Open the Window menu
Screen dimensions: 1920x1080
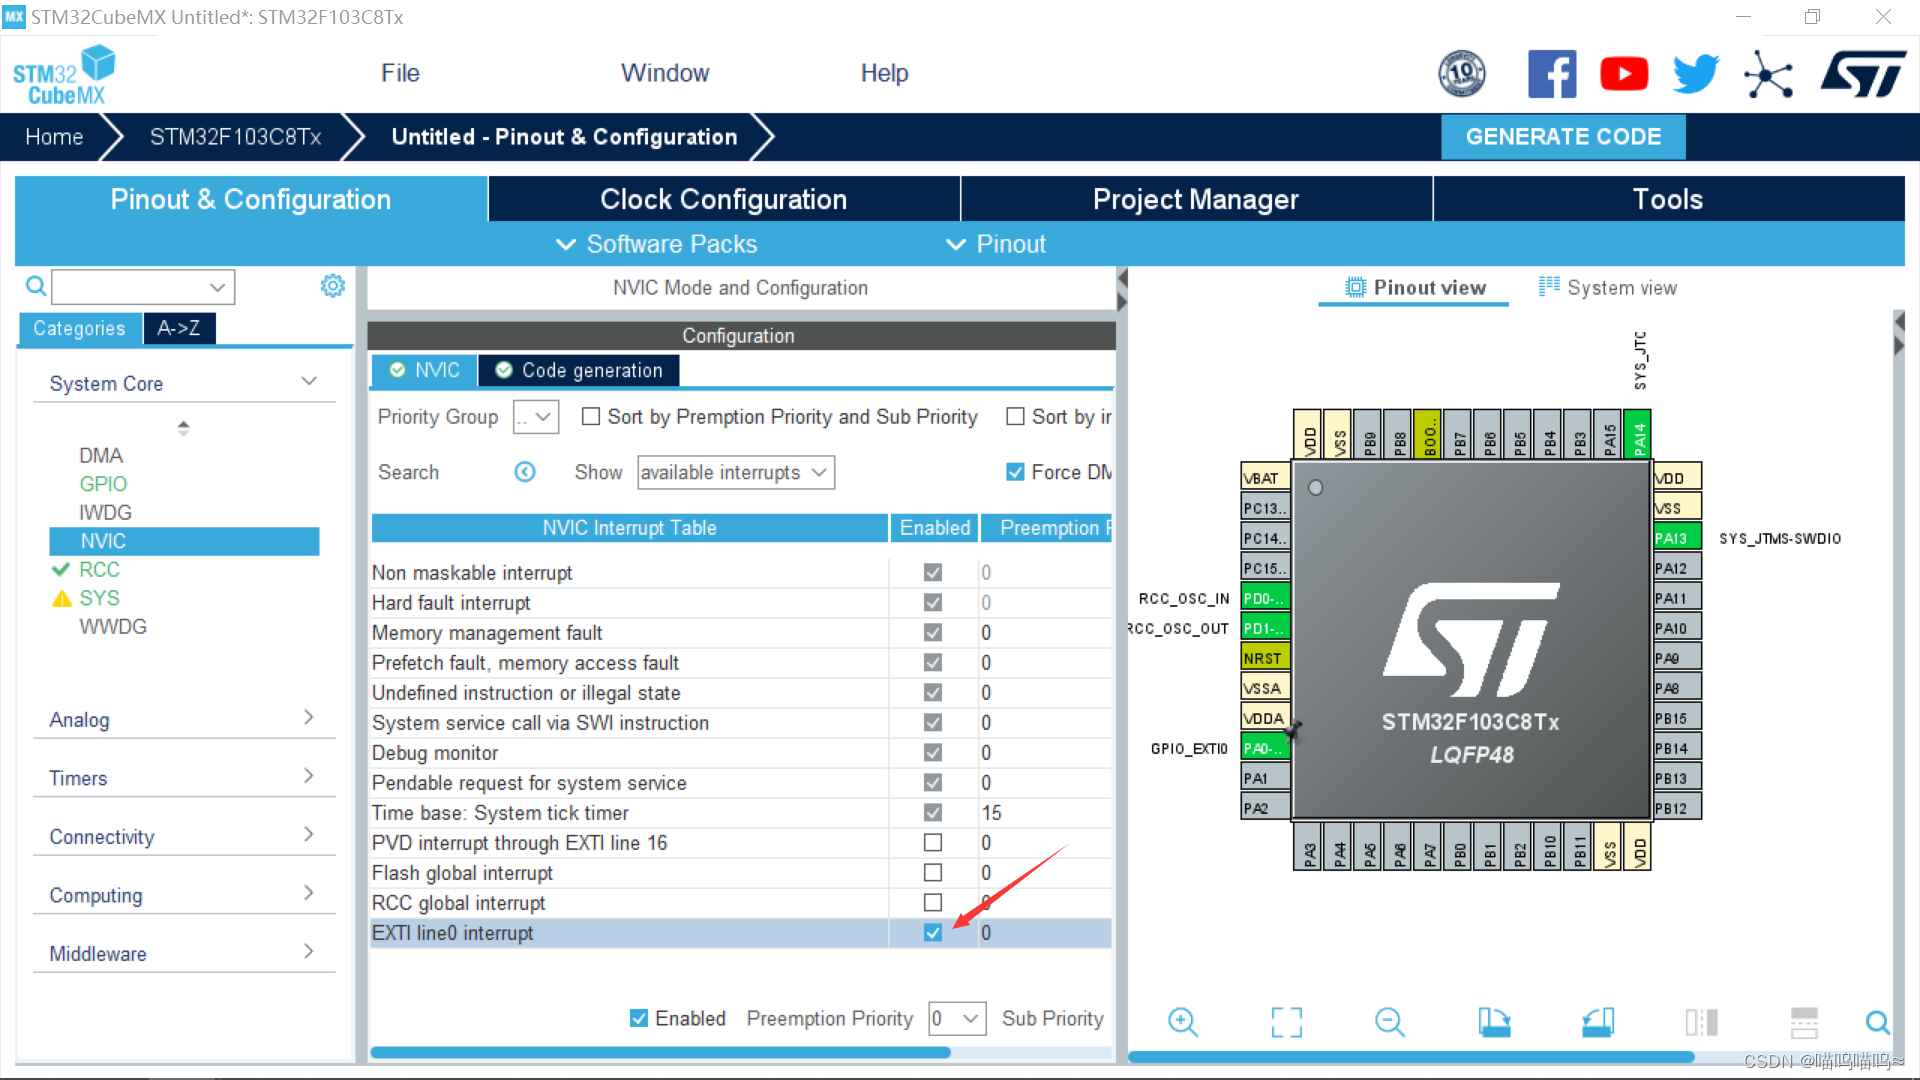pyautogui.click(x=665, y=73)
